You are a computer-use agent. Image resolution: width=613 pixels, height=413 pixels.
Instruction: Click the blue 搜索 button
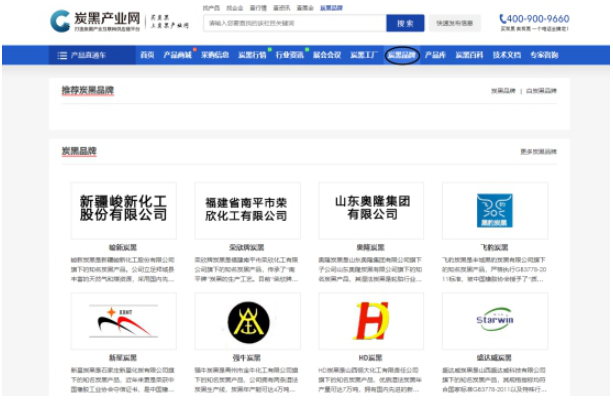tap(405, 23)
